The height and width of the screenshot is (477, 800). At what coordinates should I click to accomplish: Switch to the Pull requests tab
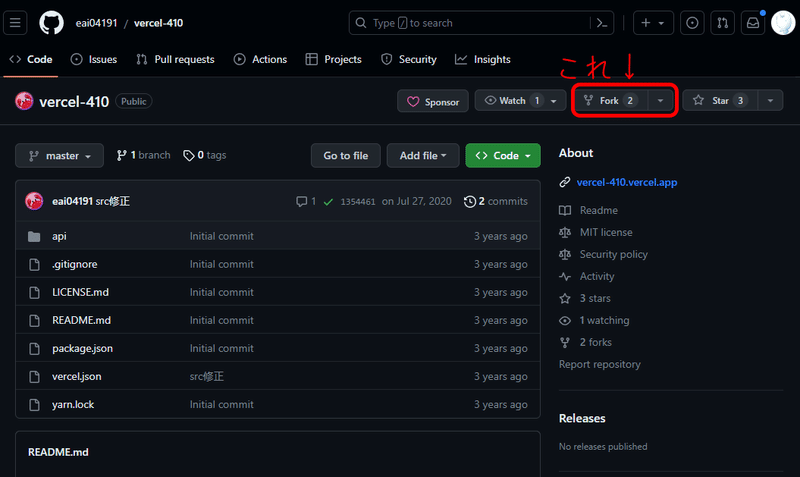(175, 59)
